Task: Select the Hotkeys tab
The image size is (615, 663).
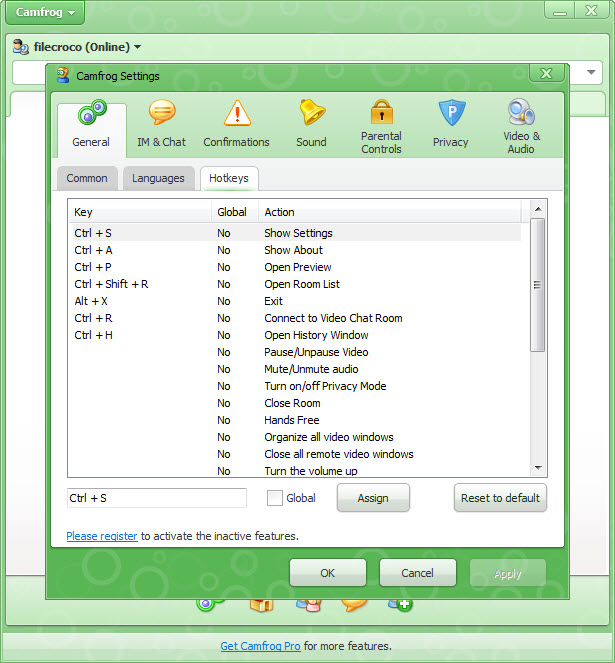Action: 229,178
